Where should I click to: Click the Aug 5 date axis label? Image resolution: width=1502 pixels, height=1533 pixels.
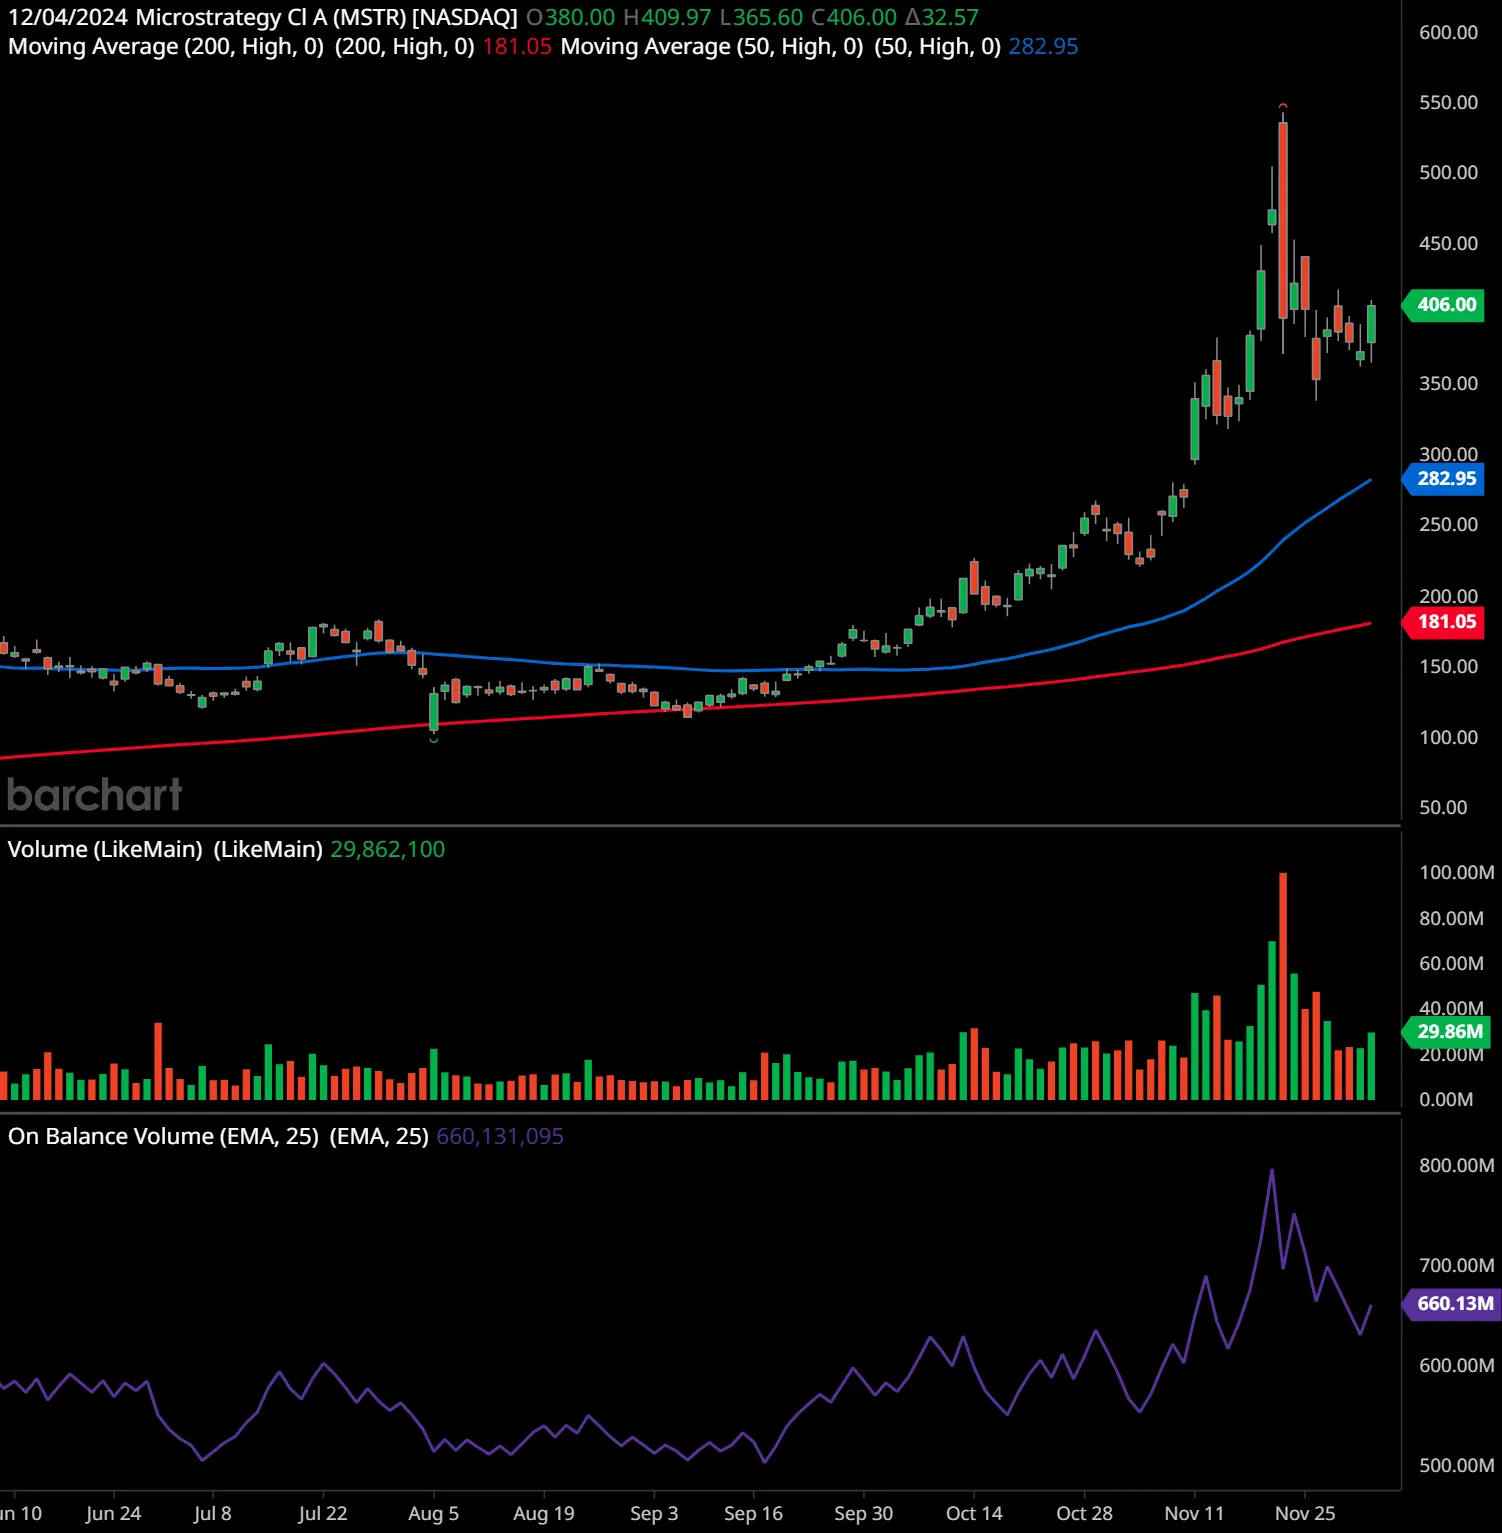433,1513
